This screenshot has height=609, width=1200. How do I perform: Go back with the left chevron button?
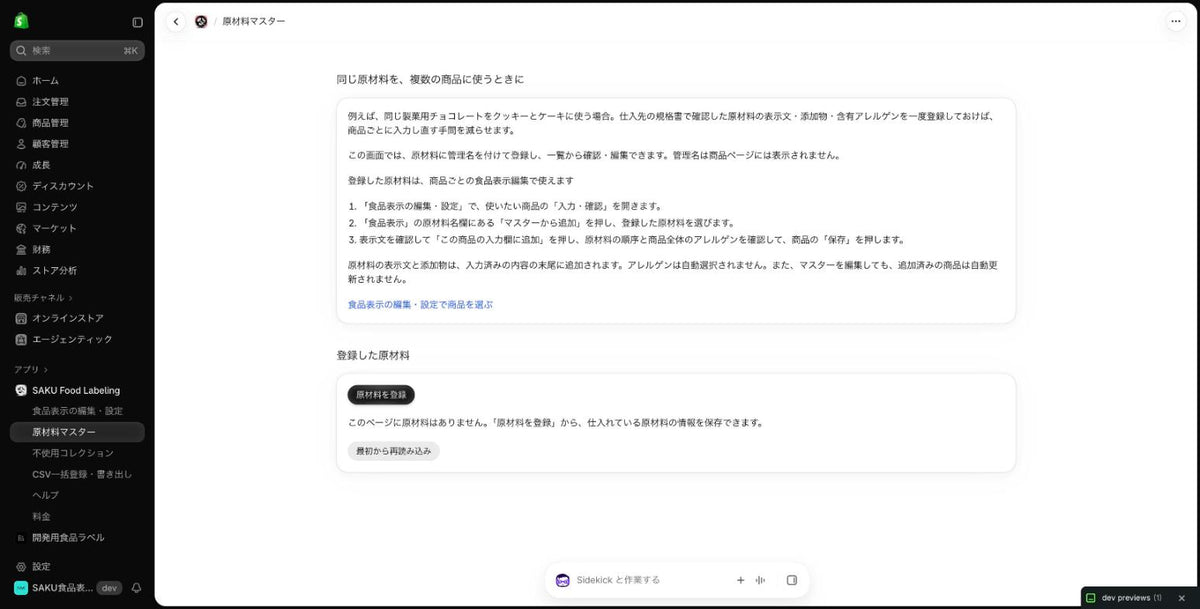click(x=176, y=21)
